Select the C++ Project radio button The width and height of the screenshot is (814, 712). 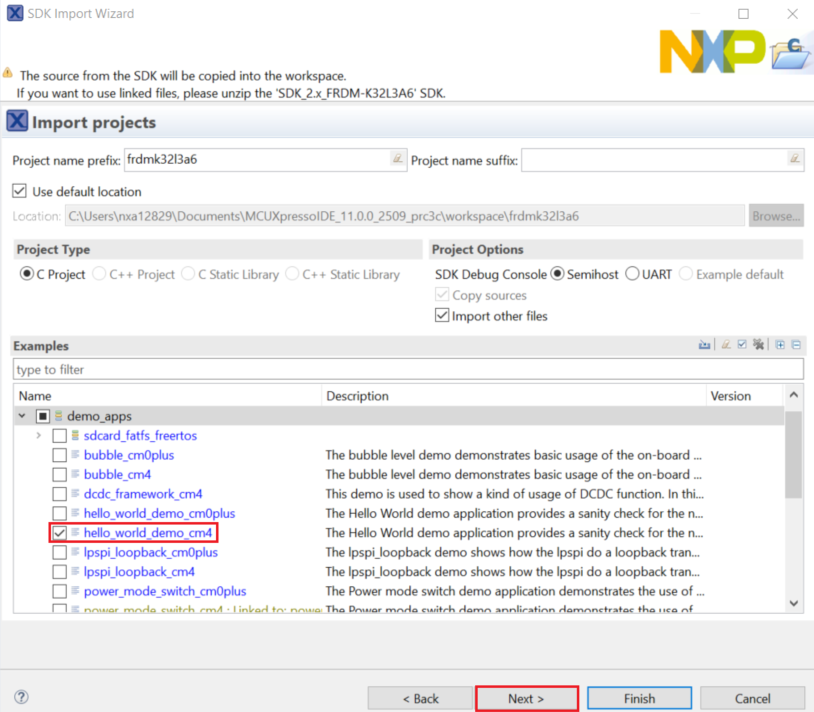[x=99, y=273]
